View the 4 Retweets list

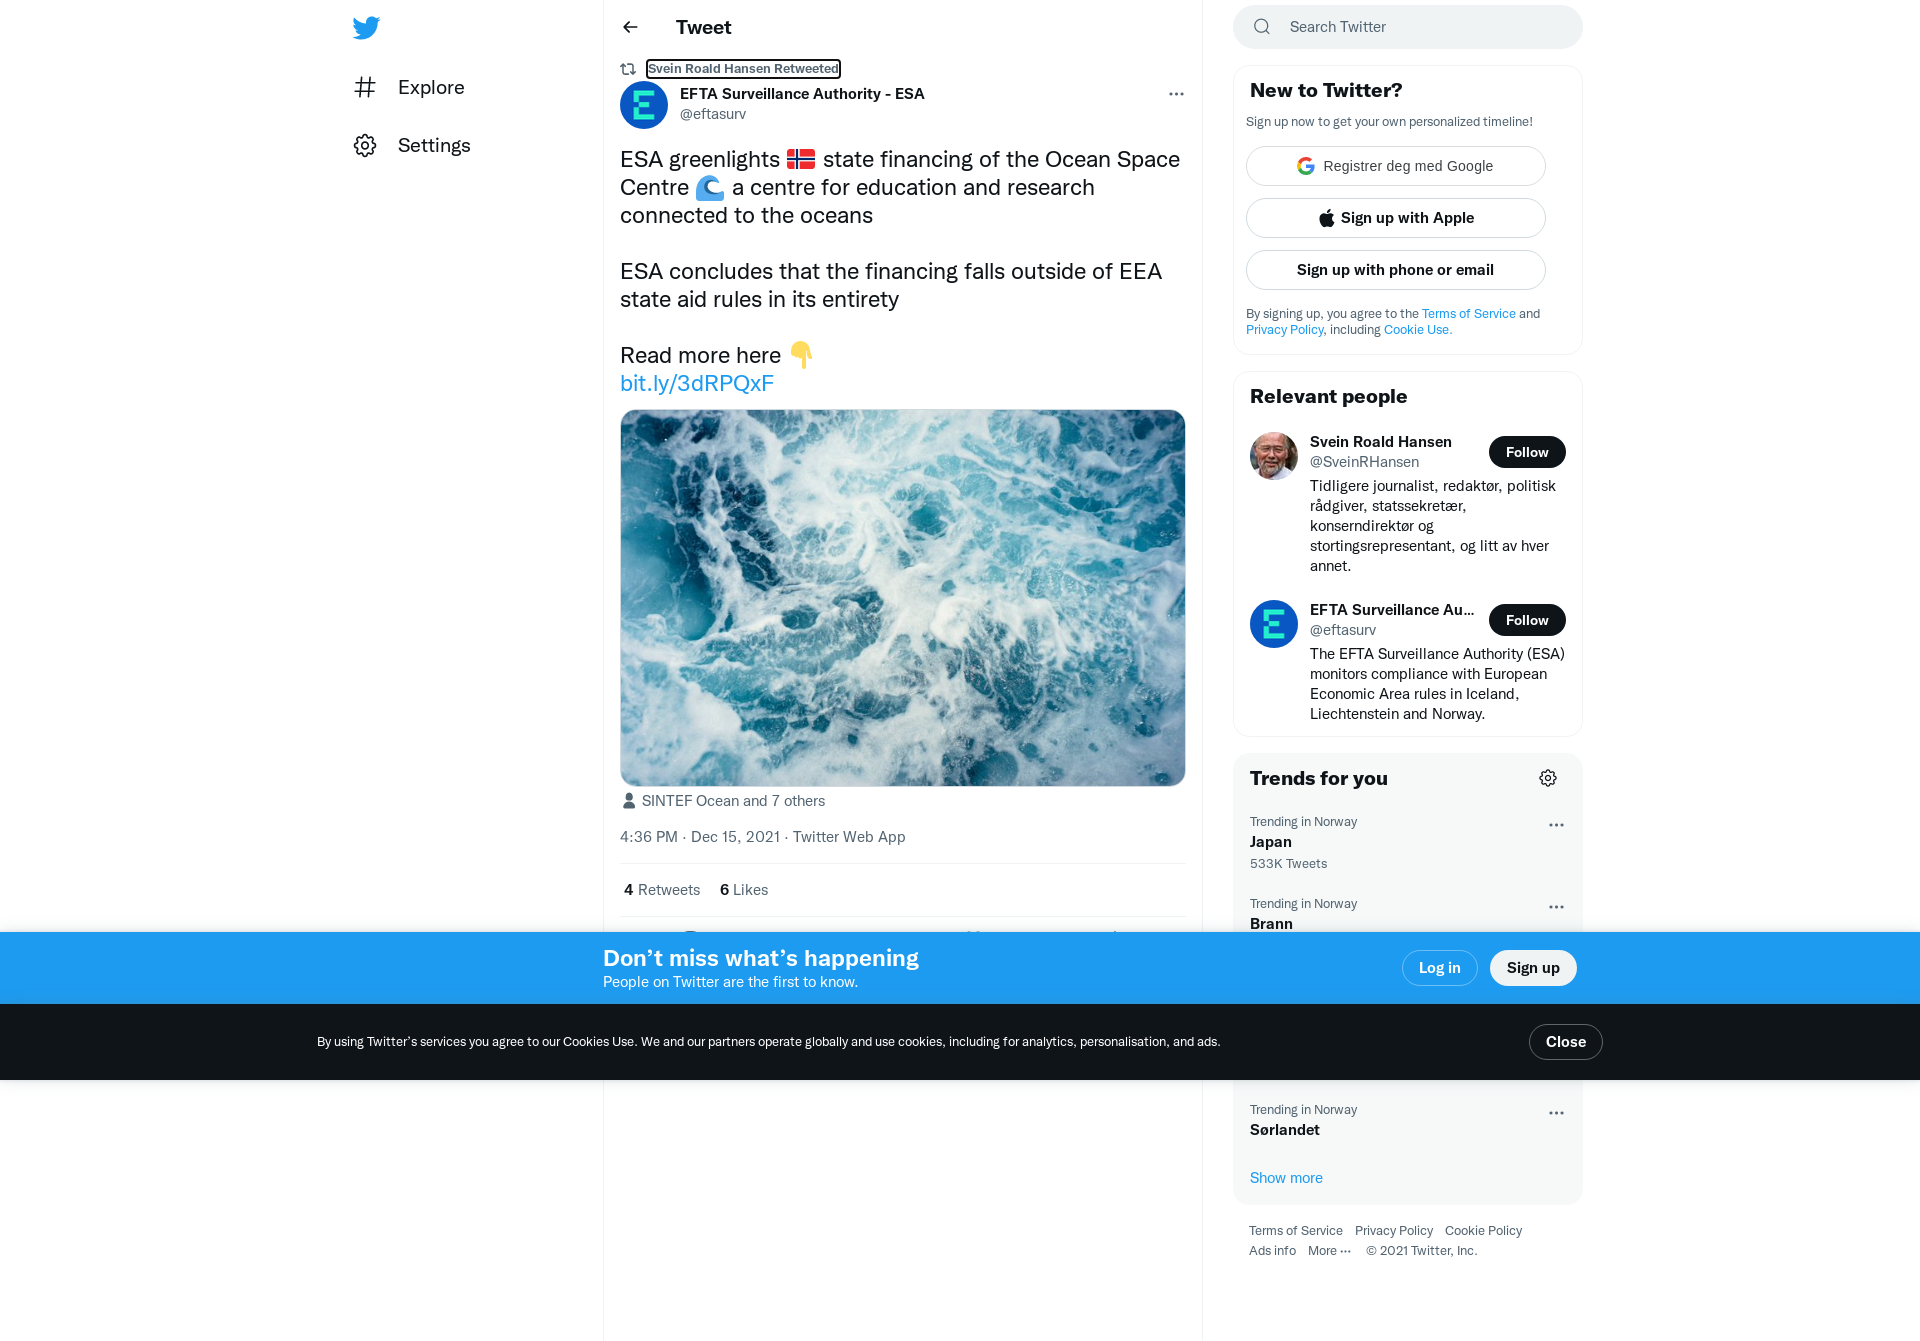click(662, 890)
